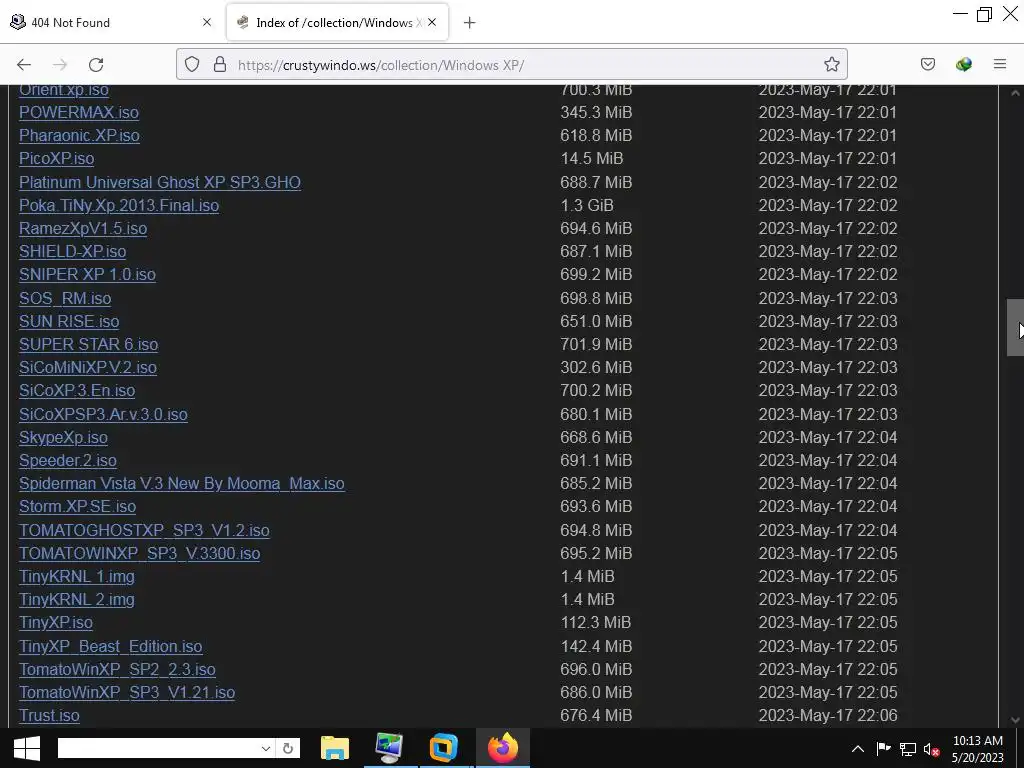This screenshot has width=1024, height=768.
Task: Select the 1.3 GiB size value
Action: tap(587, 205)
